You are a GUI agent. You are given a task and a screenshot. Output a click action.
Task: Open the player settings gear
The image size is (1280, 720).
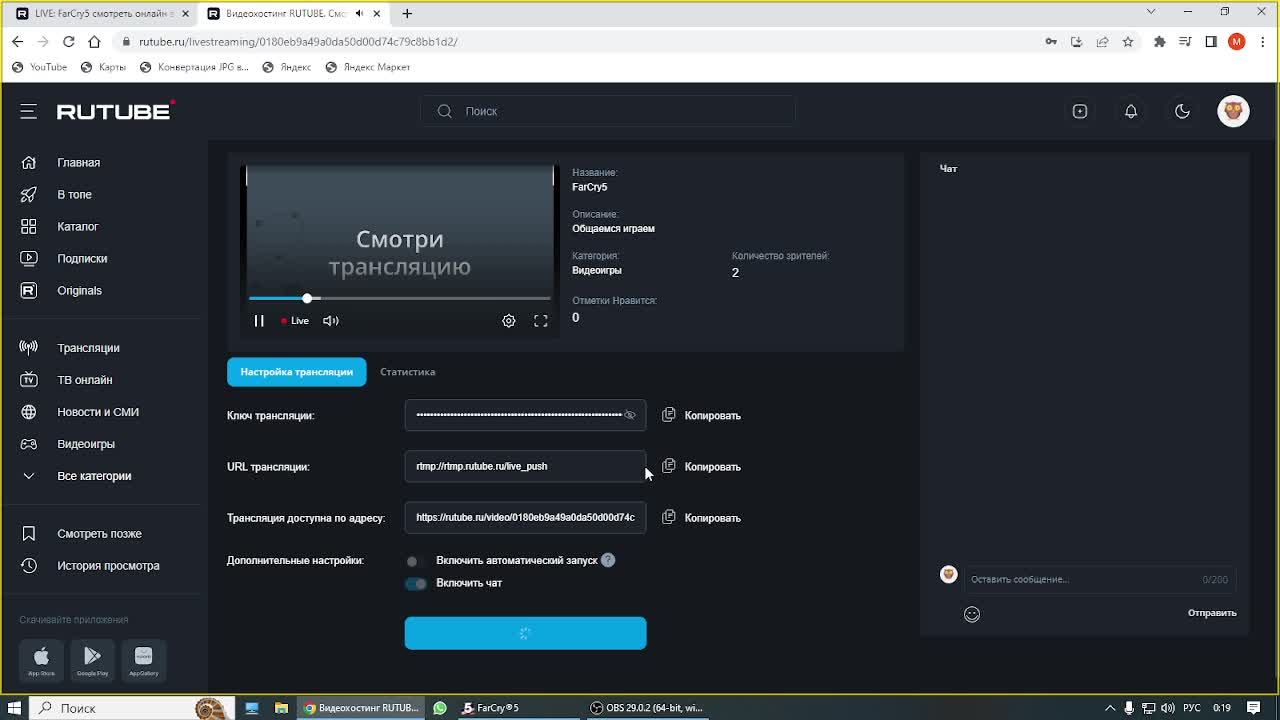[x=509, y=321]
